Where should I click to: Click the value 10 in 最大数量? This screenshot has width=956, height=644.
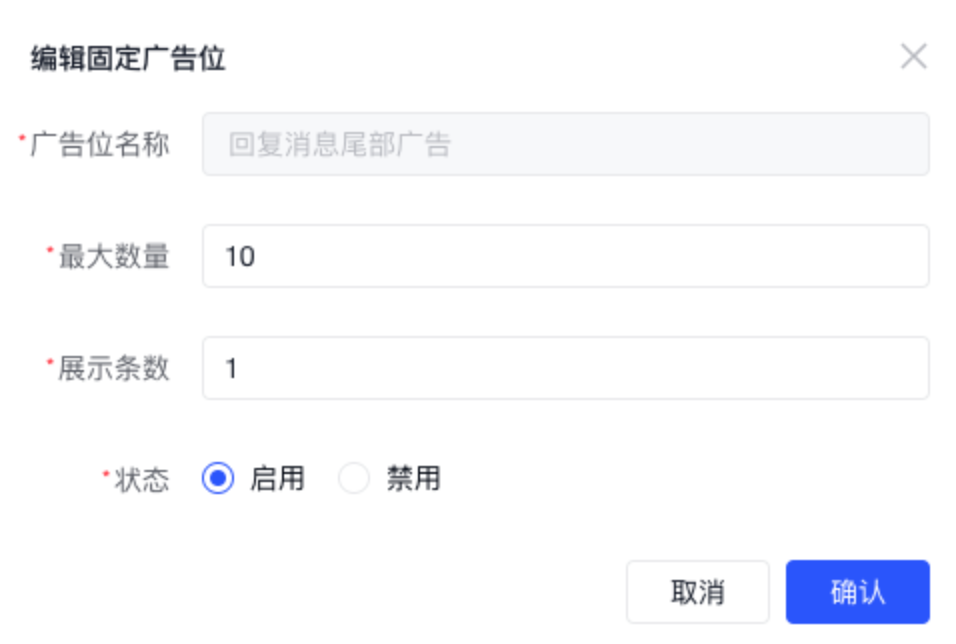[240, 257]
